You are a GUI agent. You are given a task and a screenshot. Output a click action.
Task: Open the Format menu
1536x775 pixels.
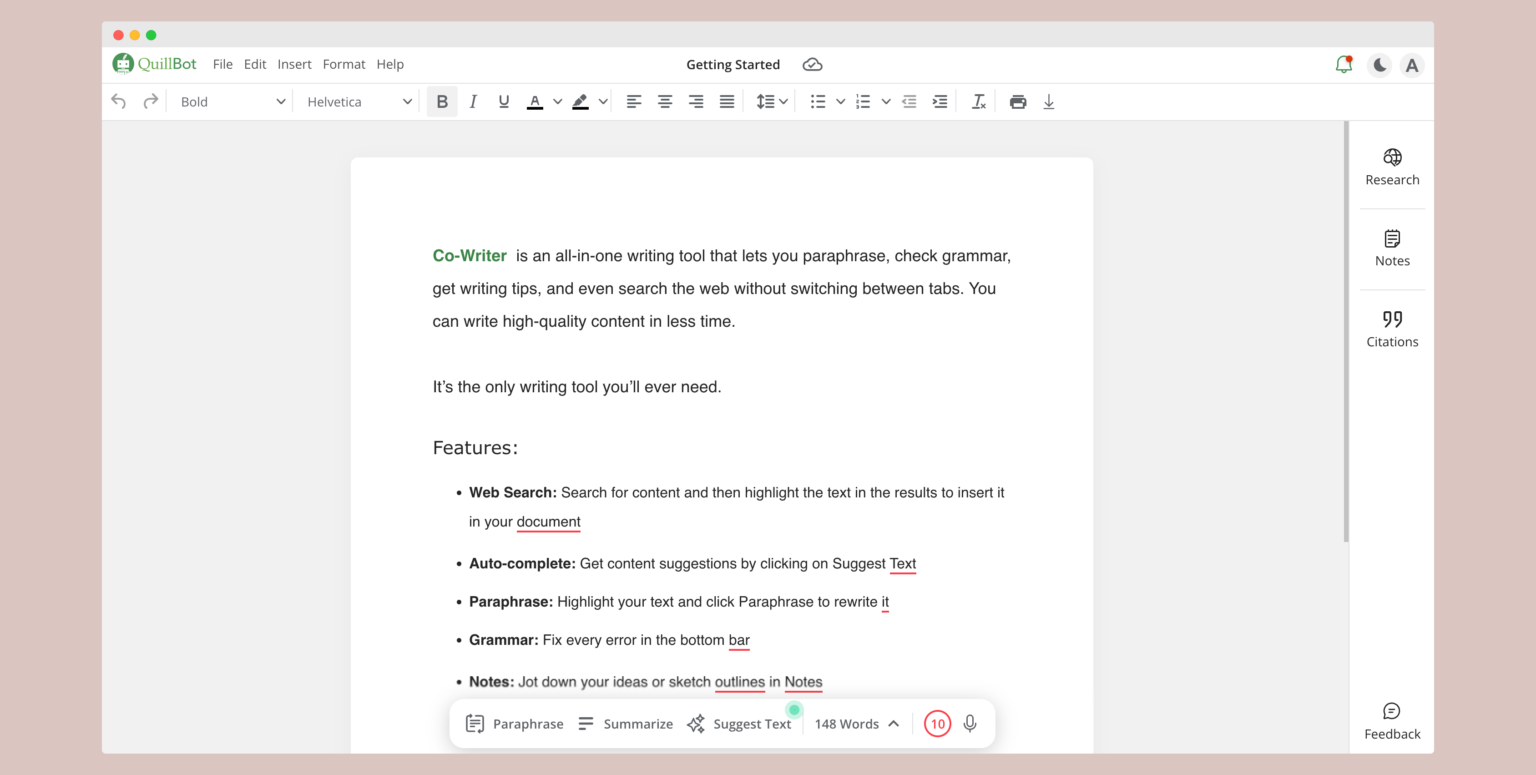(344, 64)
